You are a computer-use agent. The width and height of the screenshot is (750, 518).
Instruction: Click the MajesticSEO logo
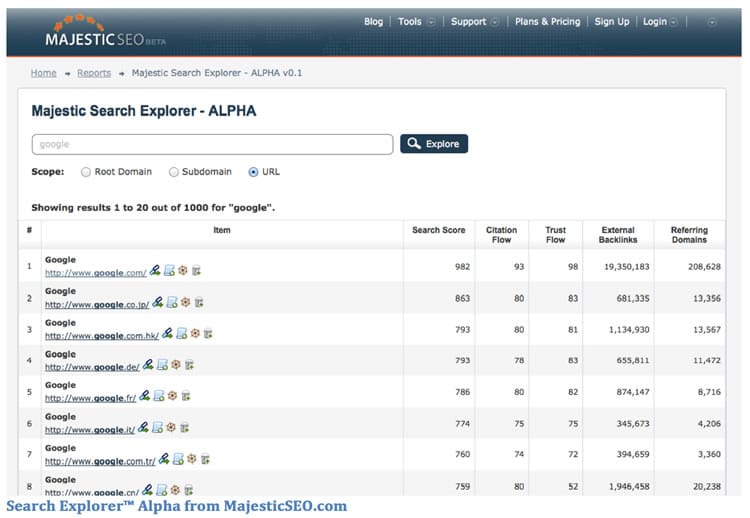pos(105,31)
